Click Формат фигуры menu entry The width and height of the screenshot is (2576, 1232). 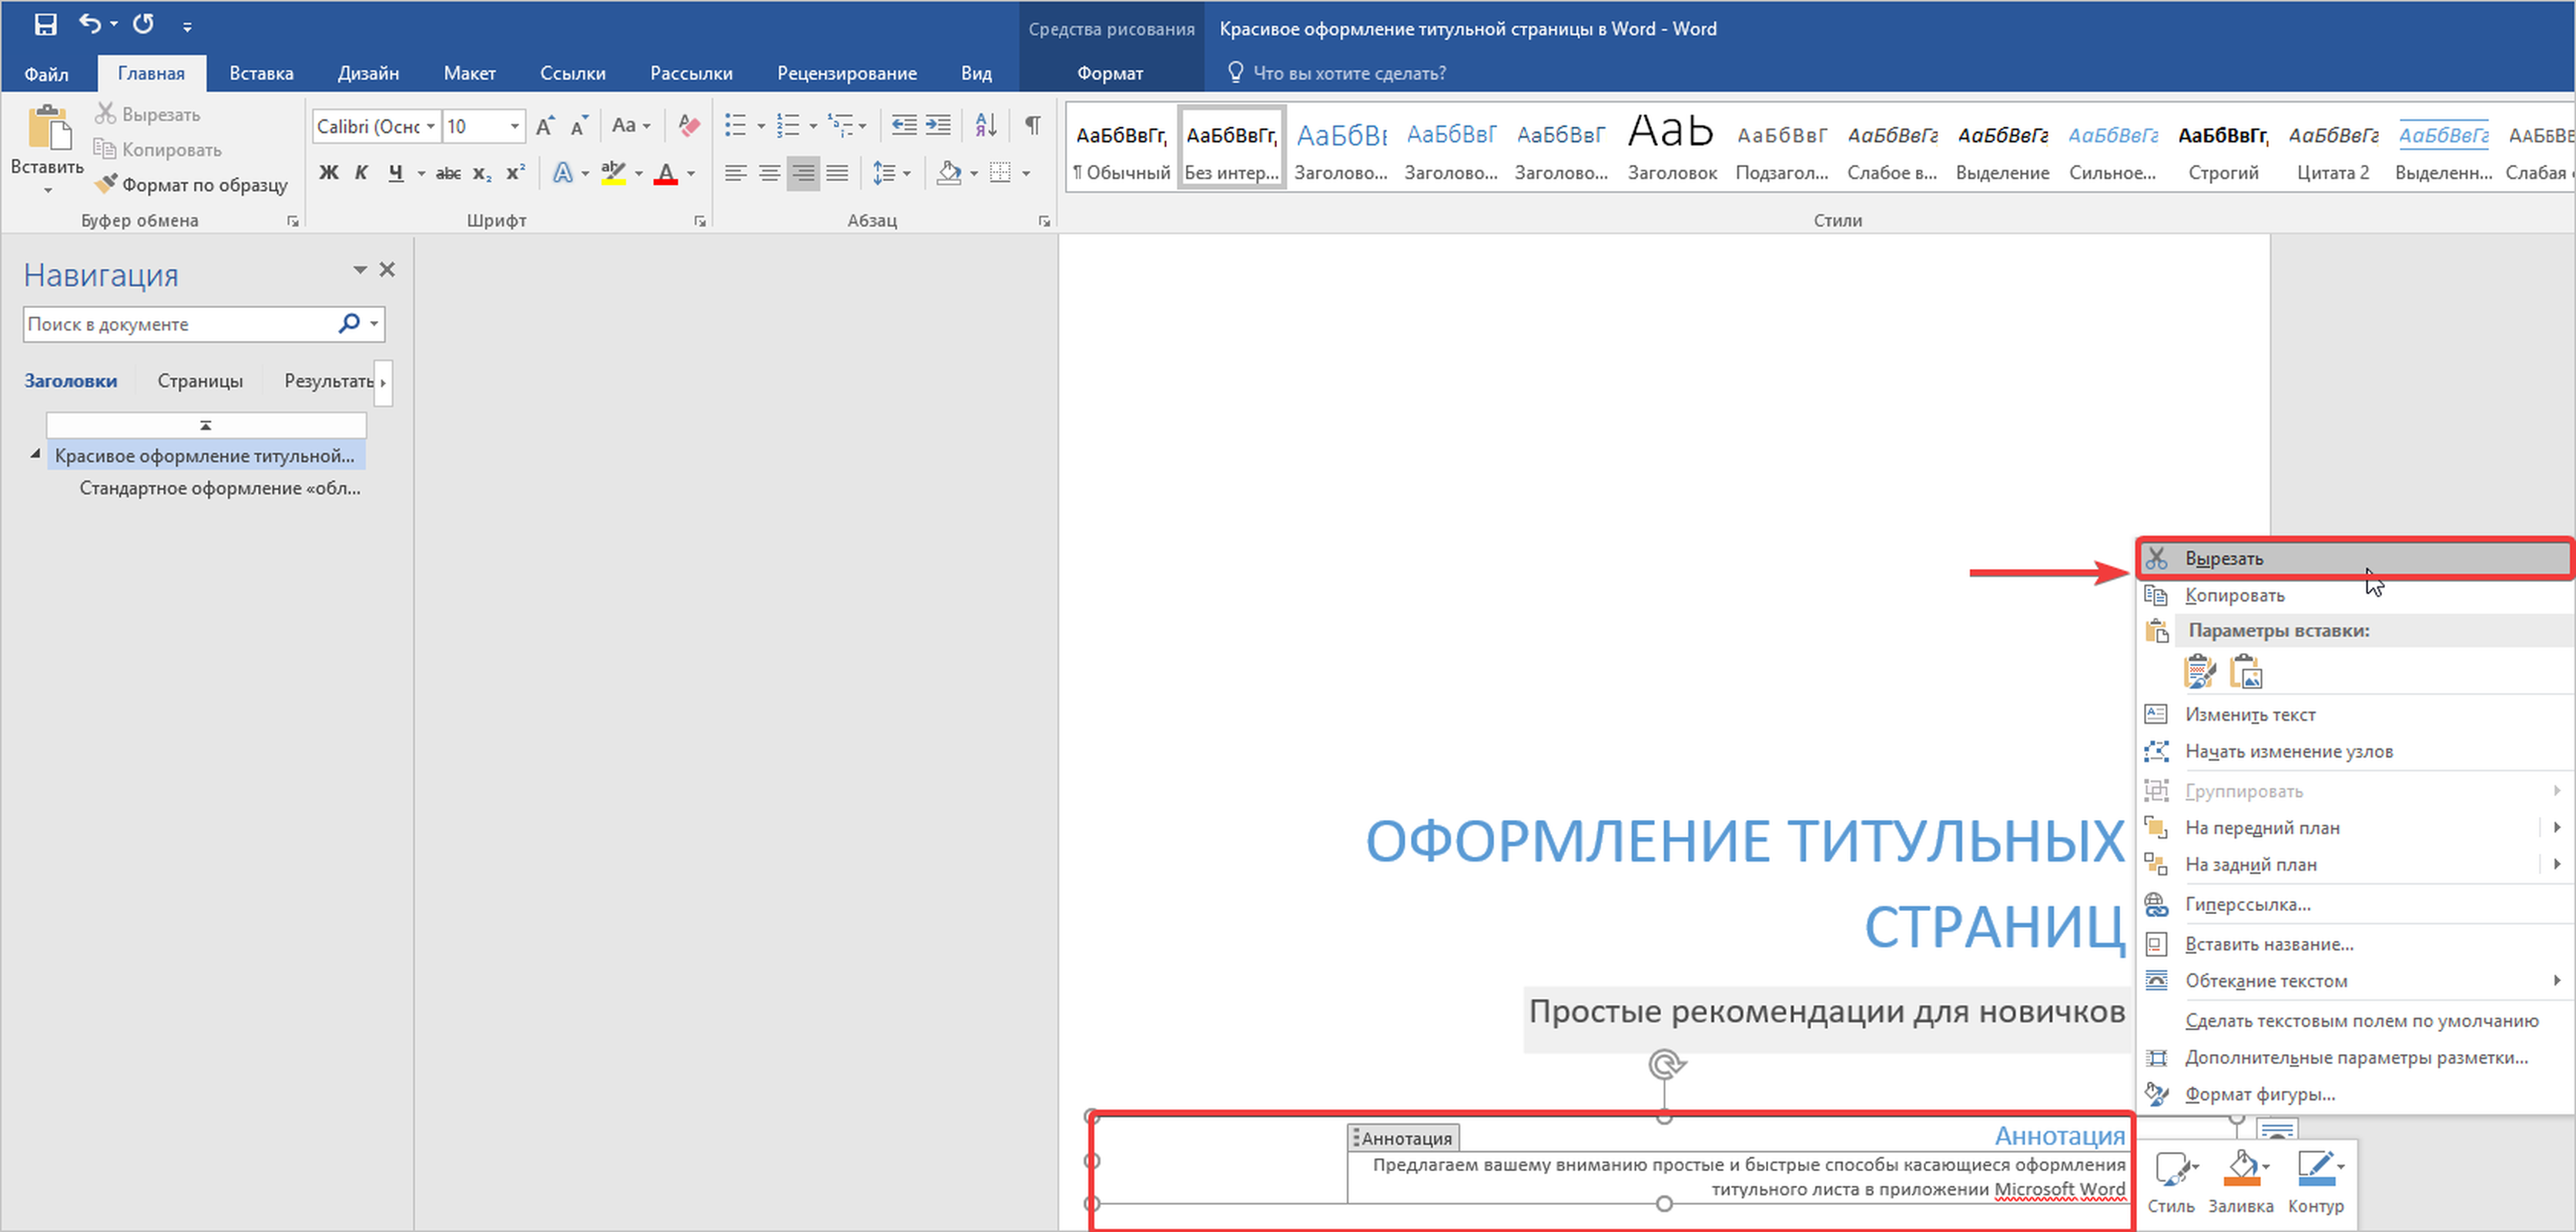pos(2259,1094)
